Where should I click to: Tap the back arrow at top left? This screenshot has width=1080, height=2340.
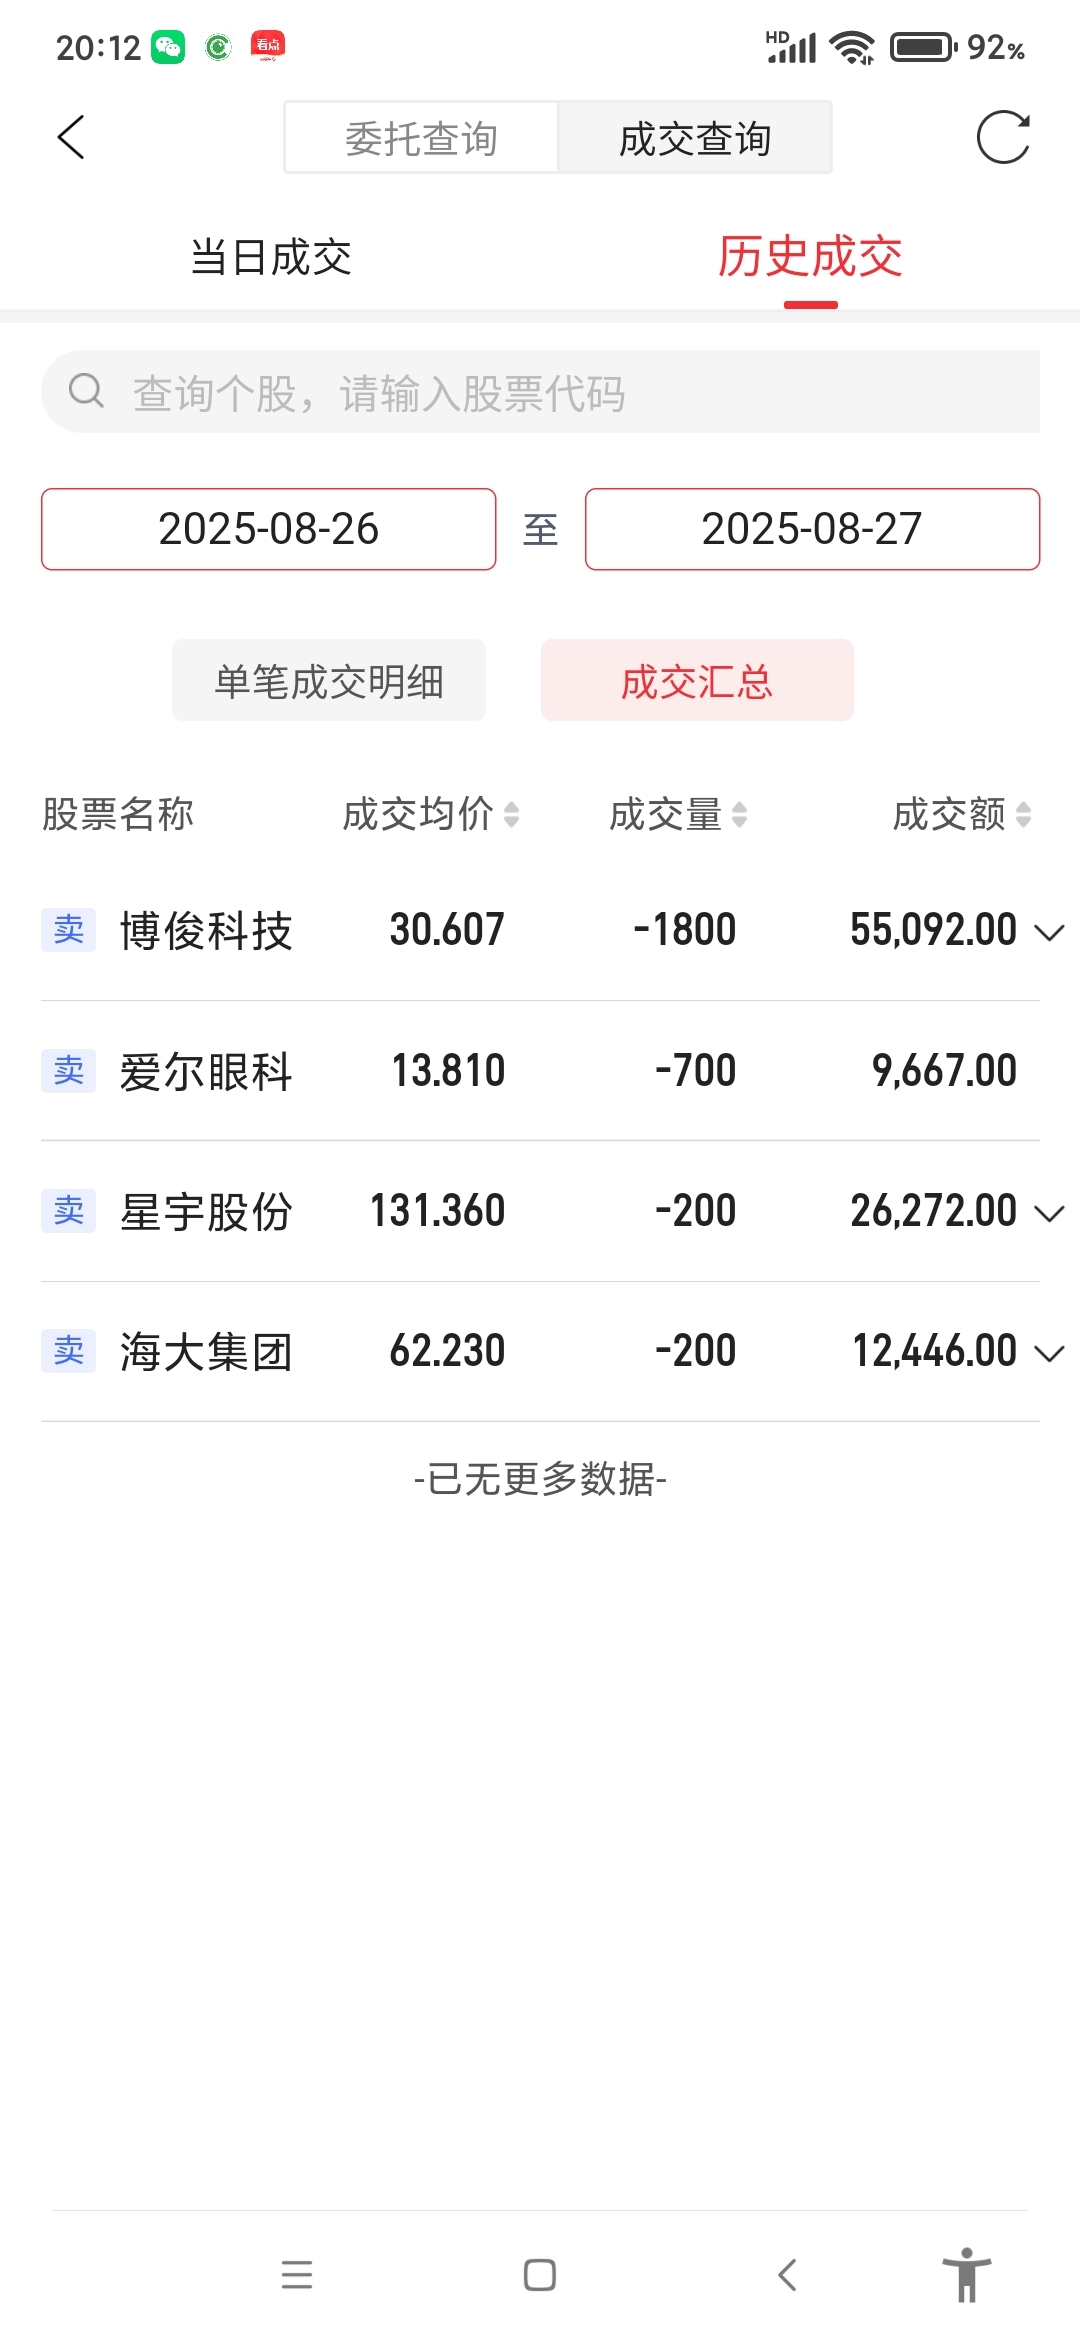[71, 137]
